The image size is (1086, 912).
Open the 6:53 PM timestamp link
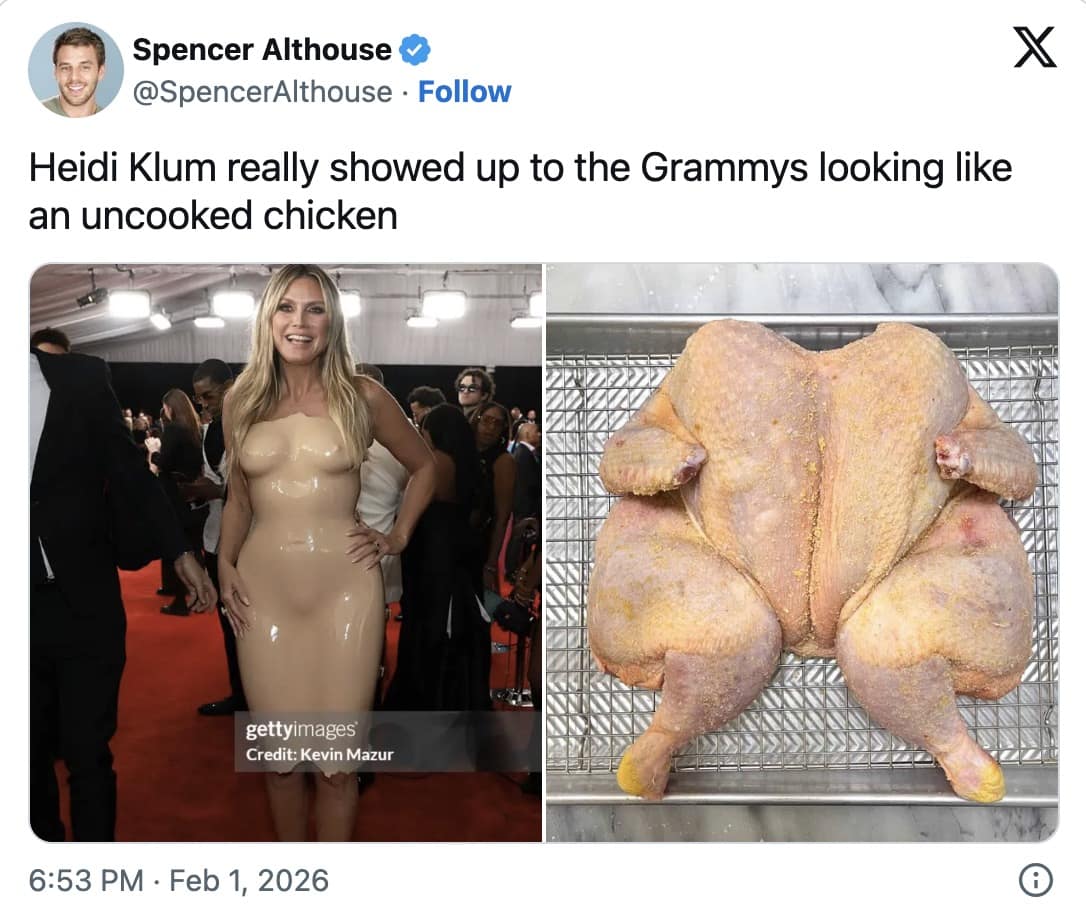[x=86, y=881]
